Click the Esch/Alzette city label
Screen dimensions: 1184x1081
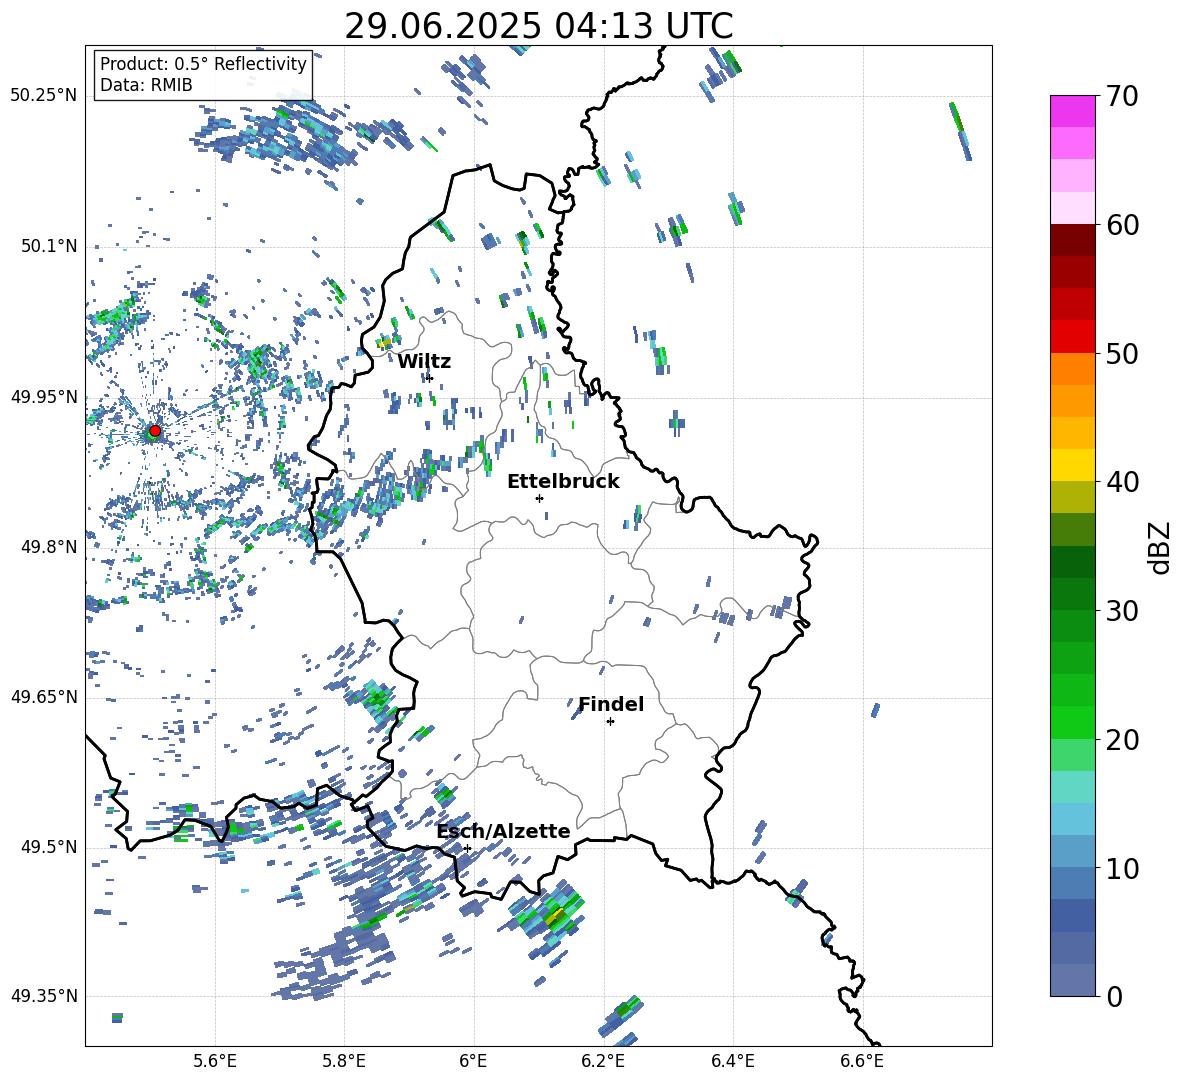[x=504, y=831]
